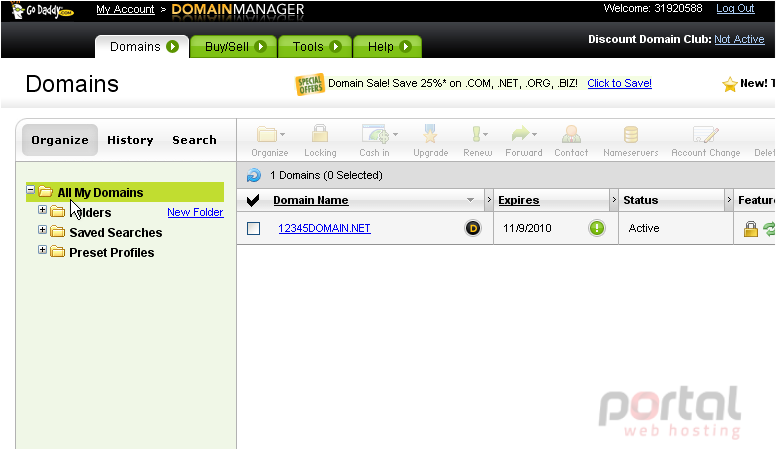Click the Status column header
Viewport: 776px width, 450px height.
coord(640,200)
